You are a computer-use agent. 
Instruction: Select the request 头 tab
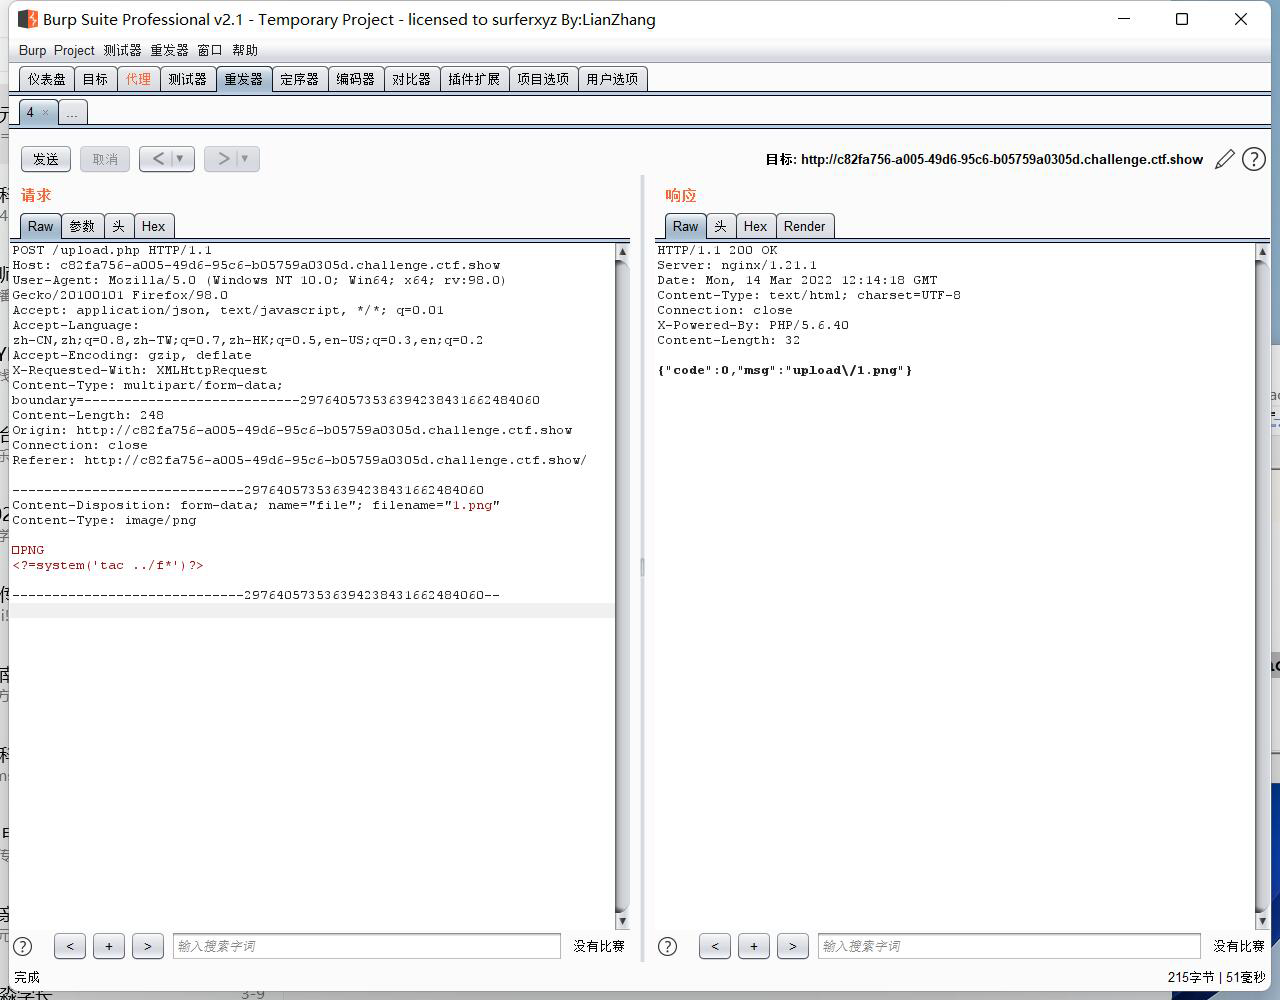(118, 226)
